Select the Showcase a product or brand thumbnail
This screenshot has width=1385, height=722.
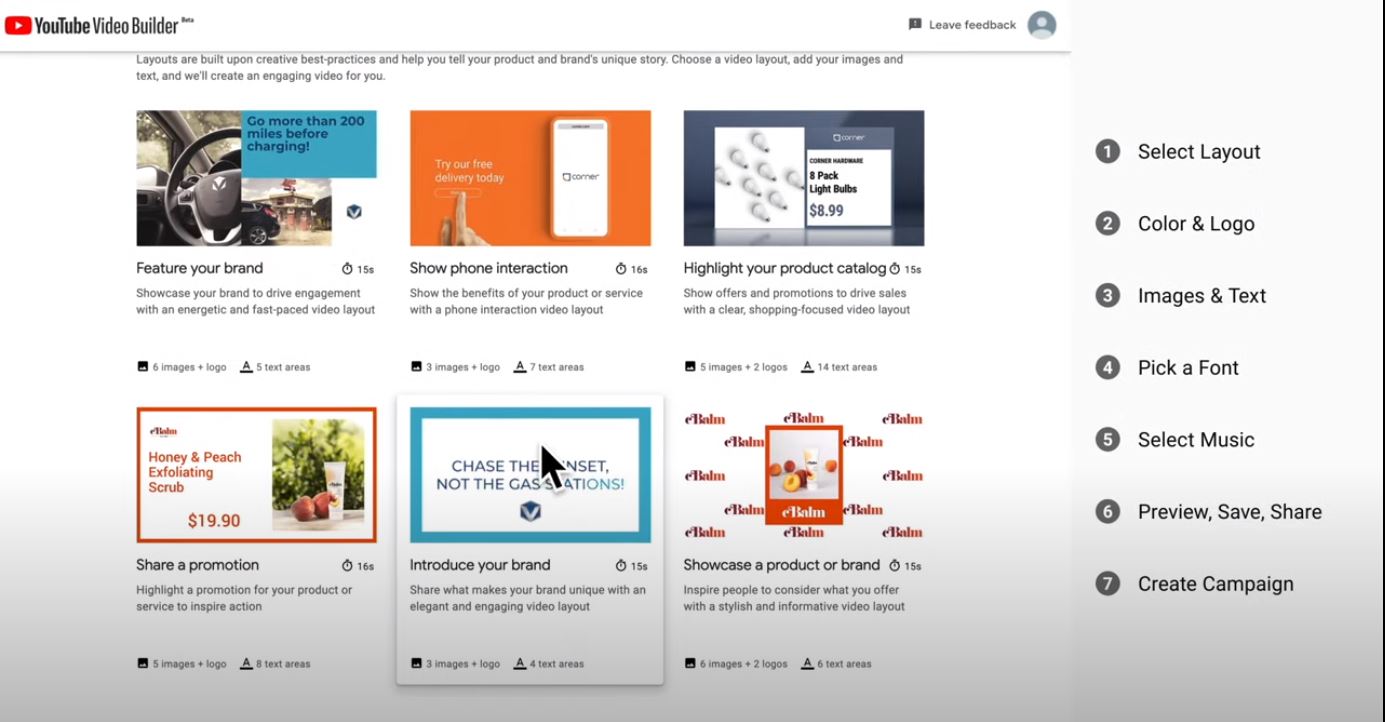click(804, 475)
